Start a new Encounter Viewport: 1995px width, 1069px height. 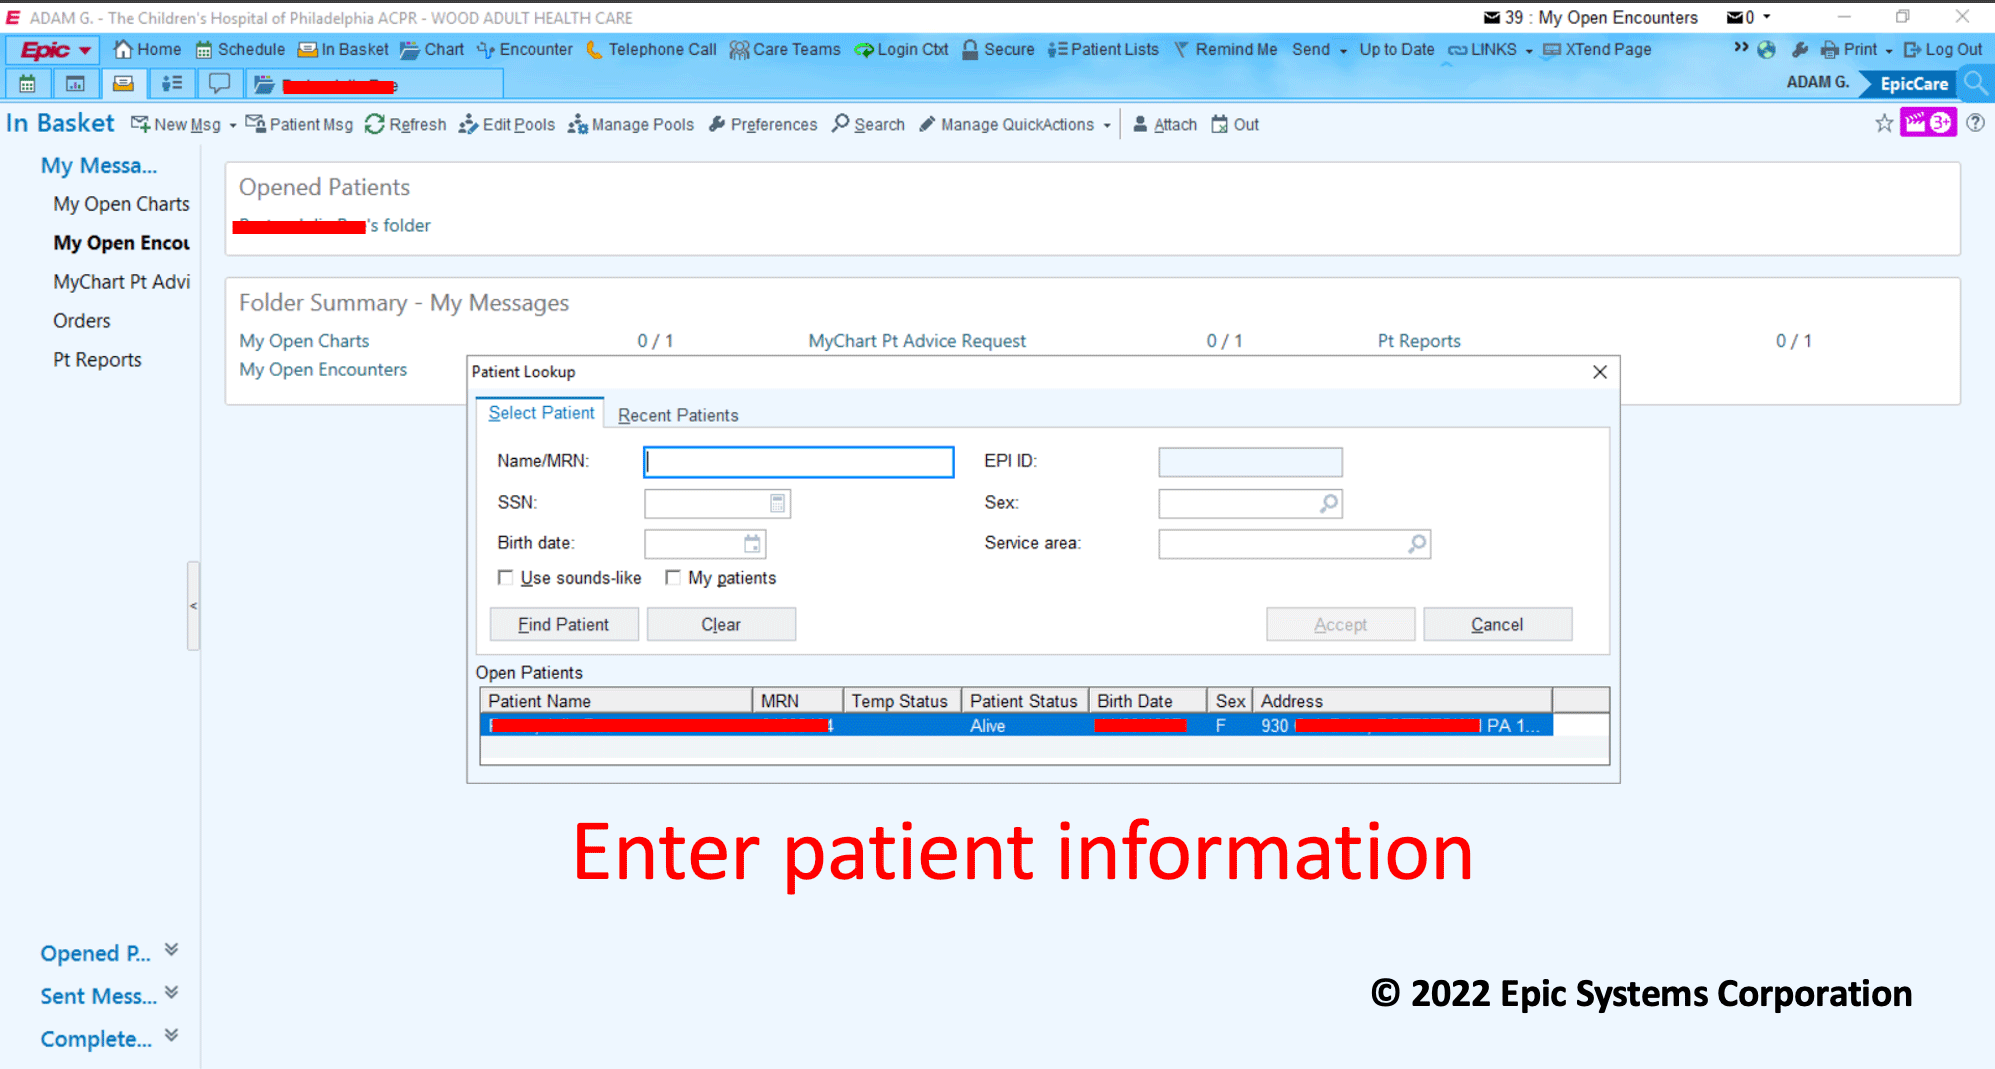pyautogui.click(x=525, y=50)
